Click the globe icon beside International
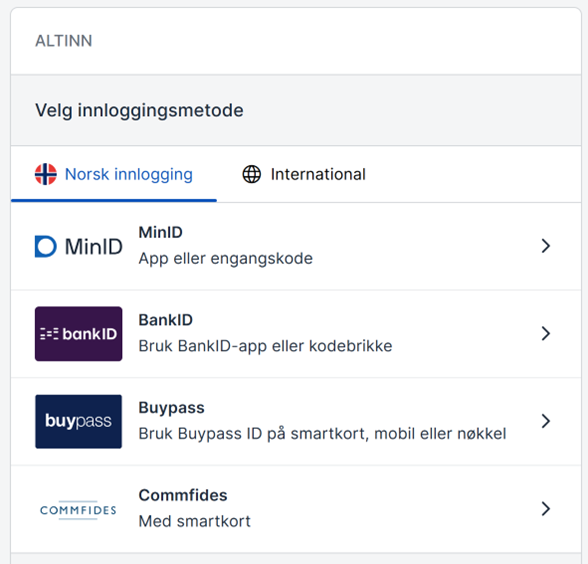 pyautogui.click(x=252, y=174)
